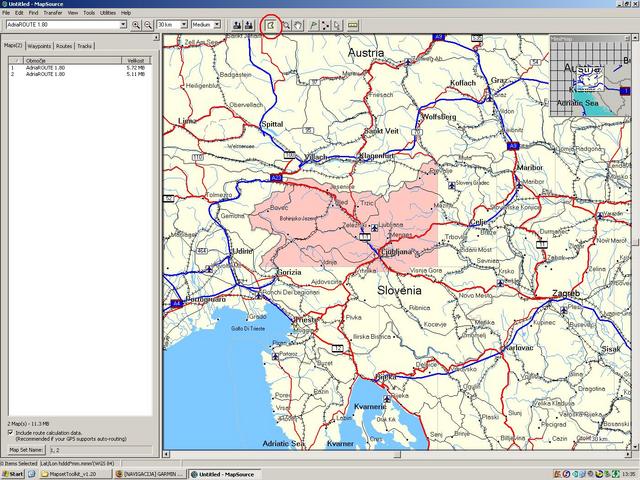This screenshot has width=640, height=480.
Task: Select the Route tool
Action: (325, 26)
